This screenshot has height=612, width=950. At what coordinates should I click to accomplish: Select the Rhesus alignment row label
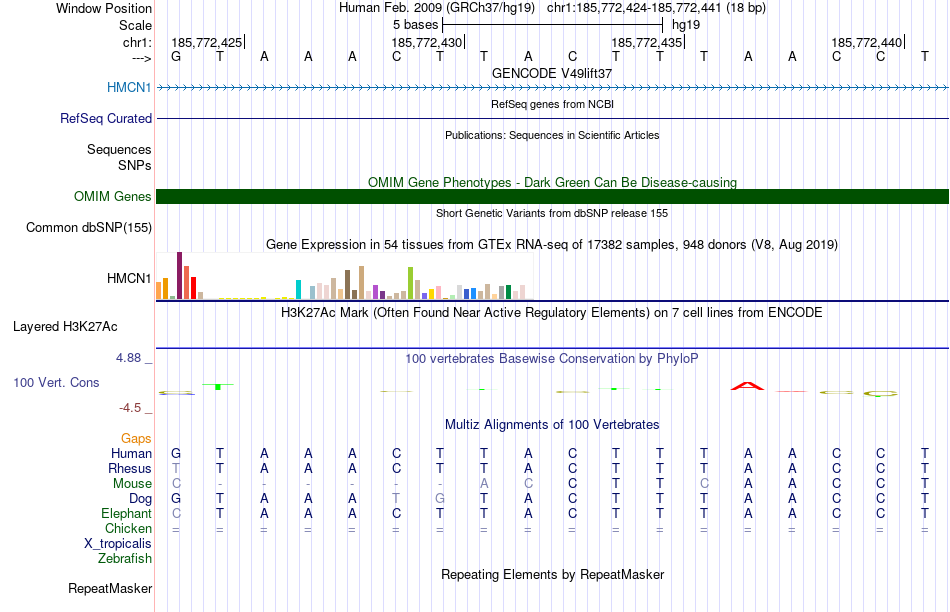pos(130,468)
